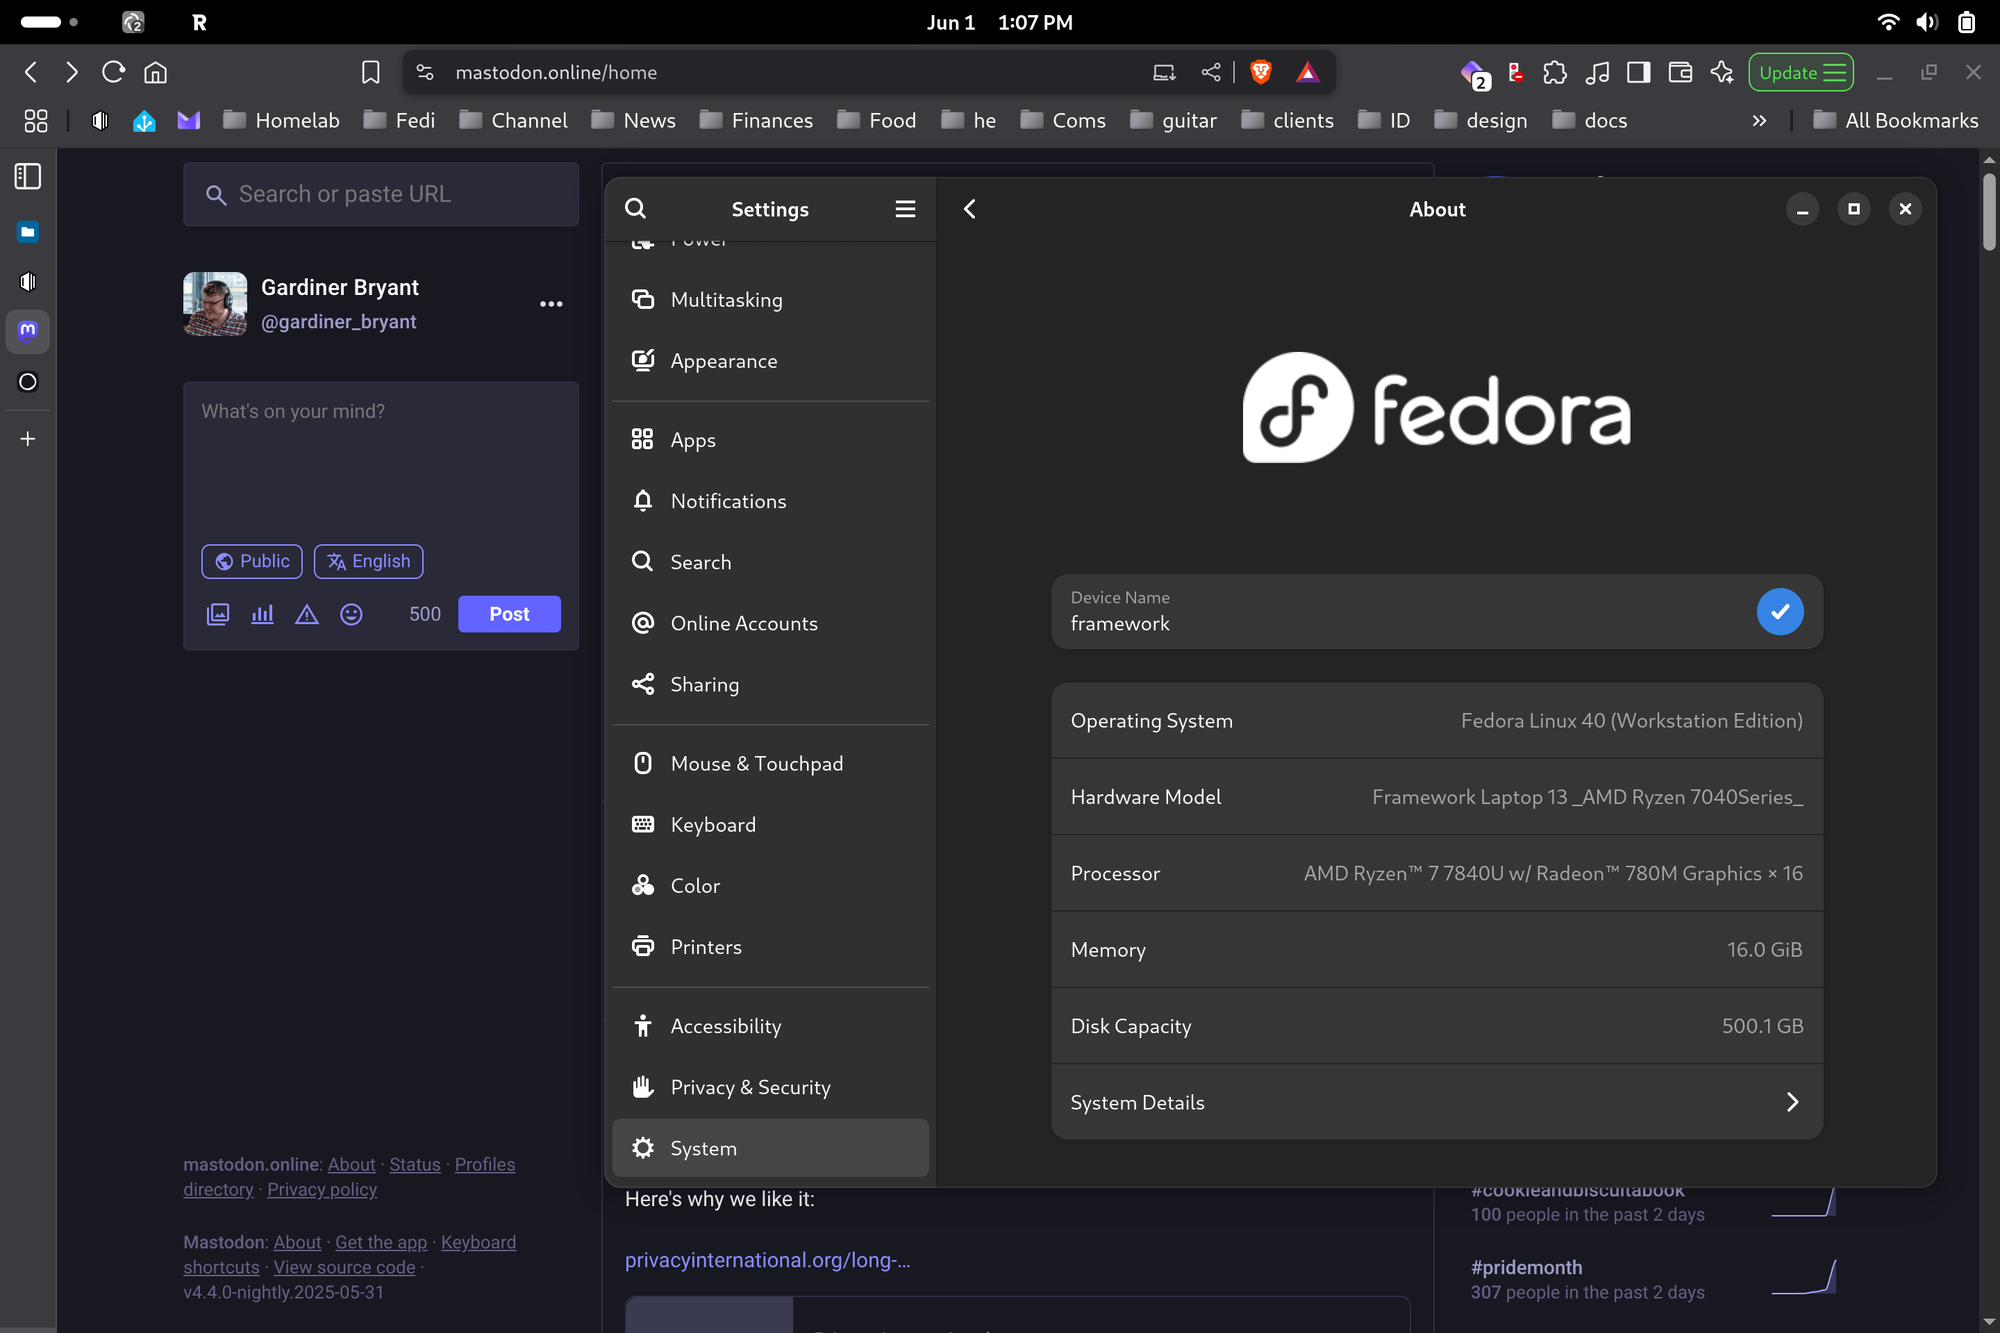Select the Mastodon icon in browser sidebar

[28, 331]
